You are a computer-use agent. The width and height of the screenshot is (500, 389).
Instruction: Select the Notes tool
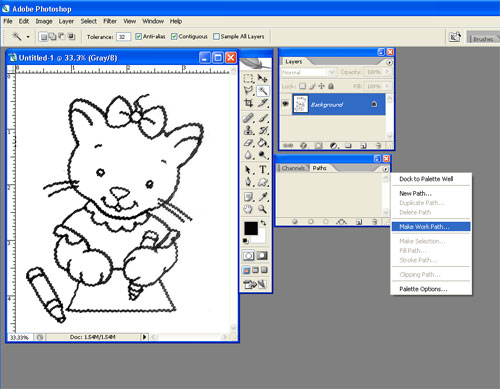(x=248, y=197)
